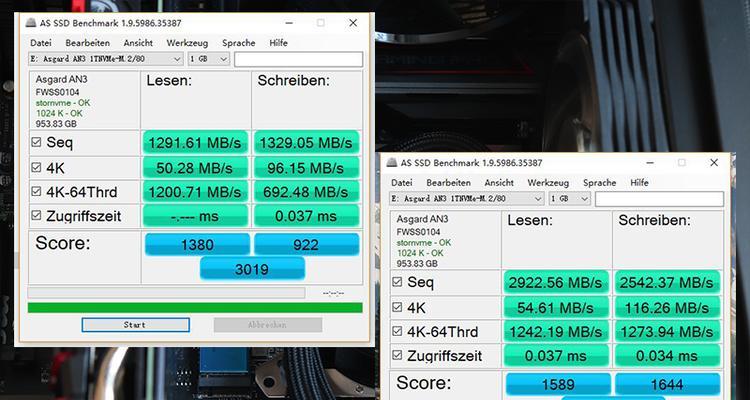Open the Datei menu in the right window
The image size is (750, 400).
[x=402, y=183]
